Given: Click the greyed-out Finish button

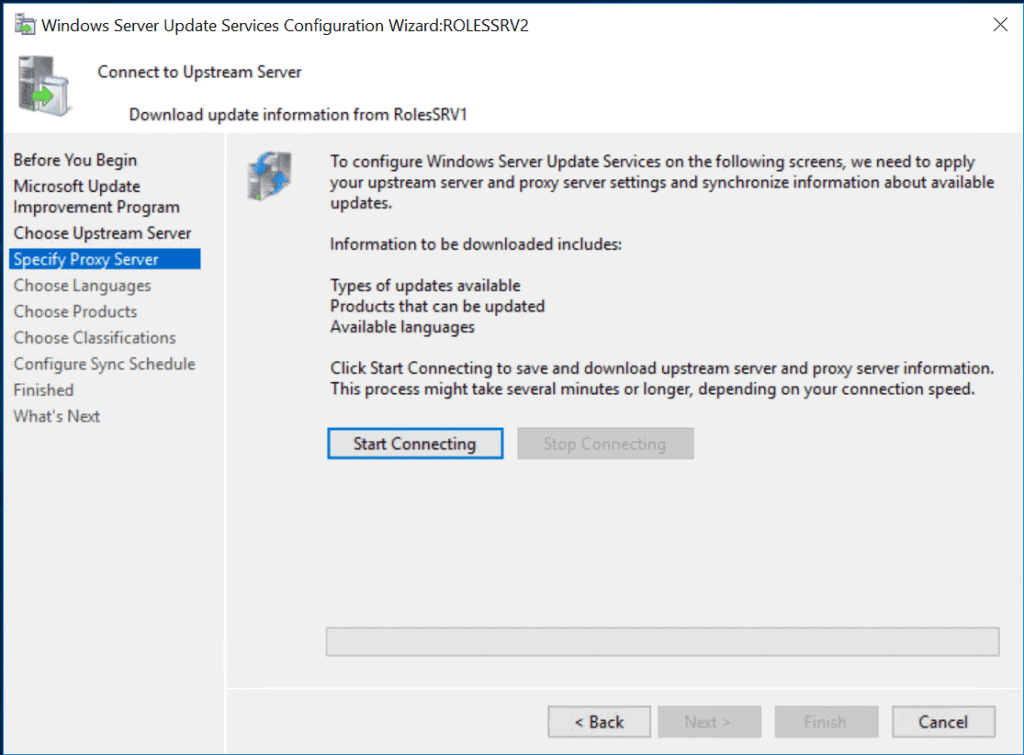Looking at the screenshot, I should pos(826,722).
